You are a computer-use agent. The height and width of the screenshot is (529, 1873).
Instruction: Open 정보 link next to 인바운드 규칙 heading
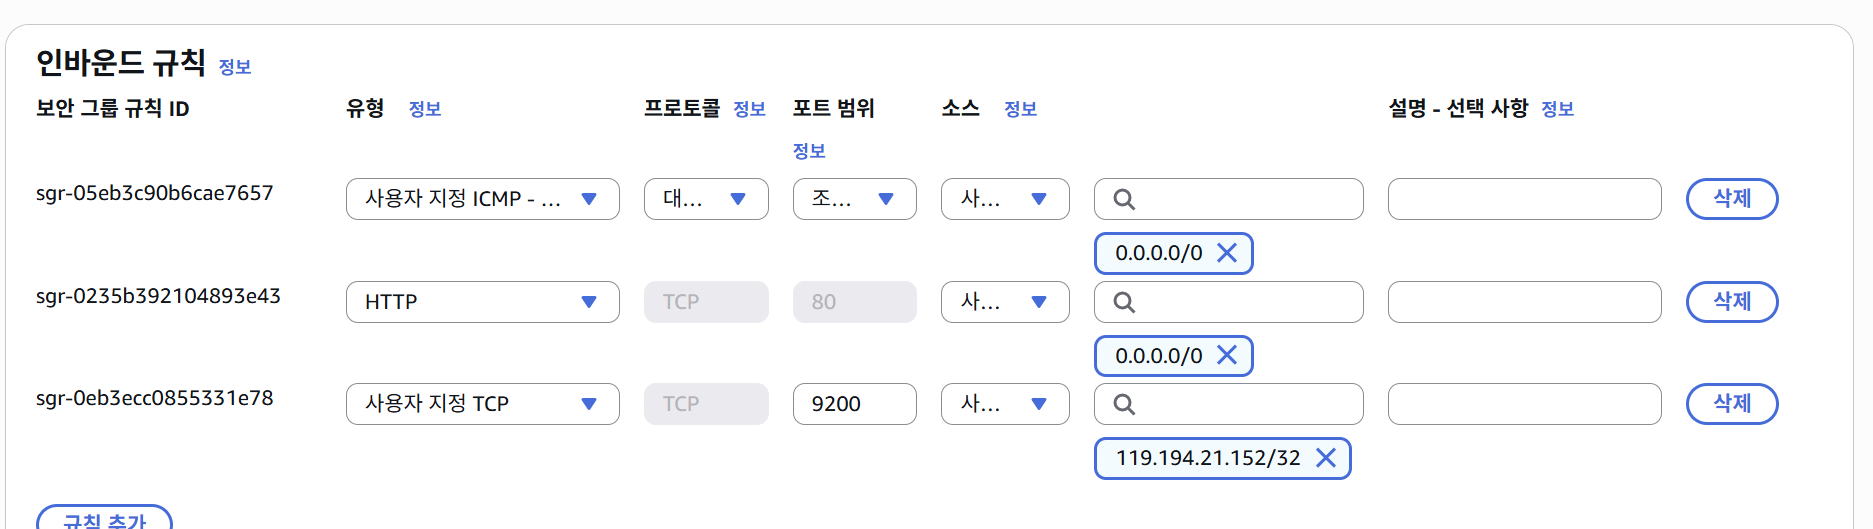pos(235,67)
